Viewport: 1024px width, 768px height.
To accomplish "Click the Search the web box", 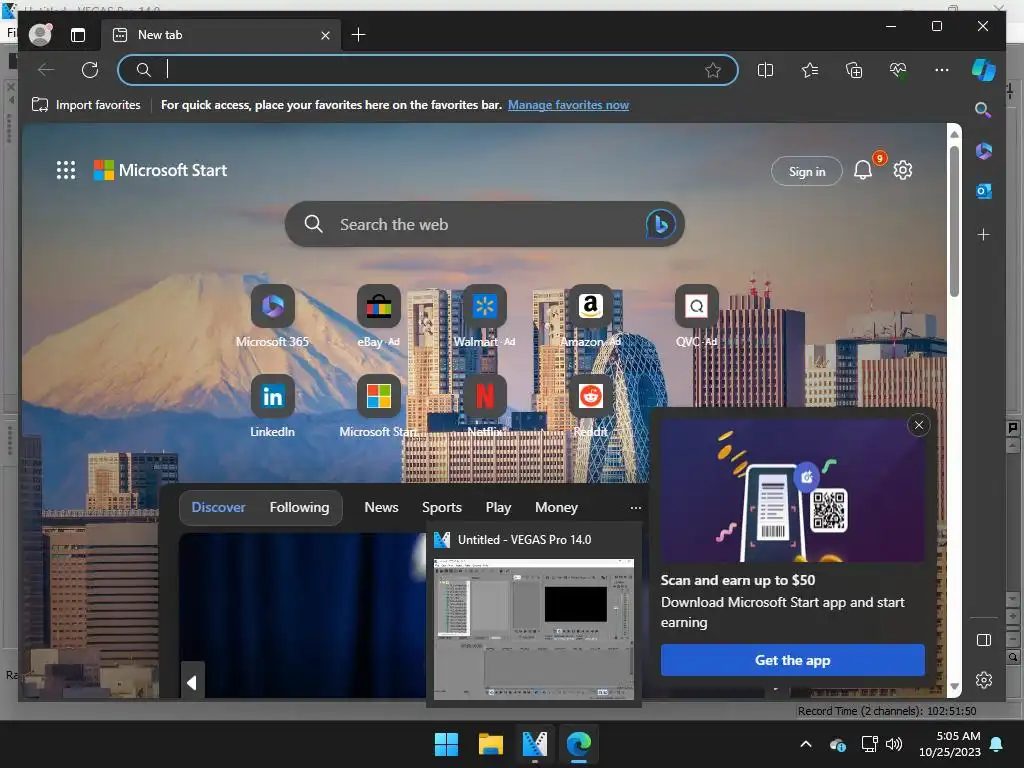I will tap(485, 224).
